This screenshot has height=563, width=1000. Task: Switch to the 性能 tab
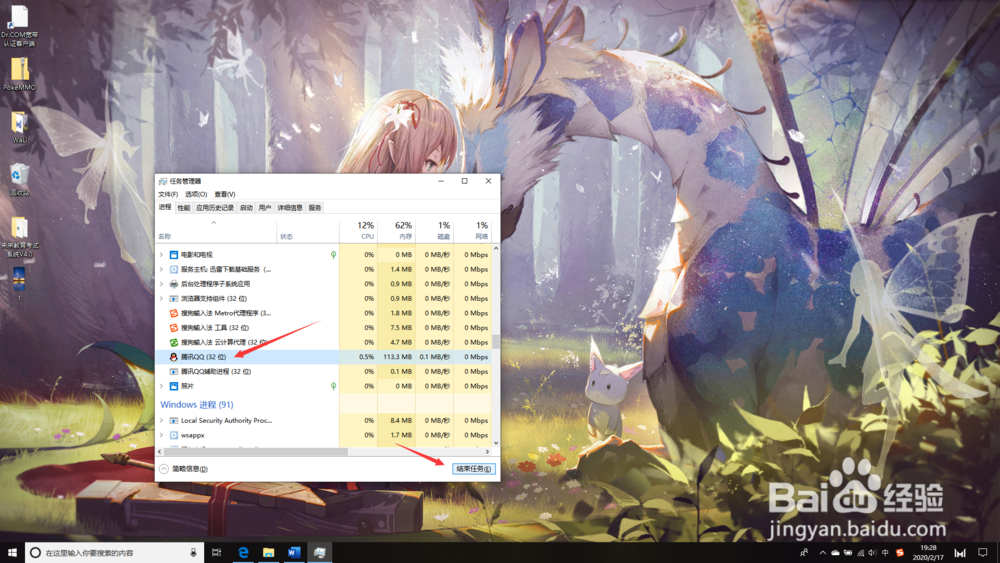(184, 208)
